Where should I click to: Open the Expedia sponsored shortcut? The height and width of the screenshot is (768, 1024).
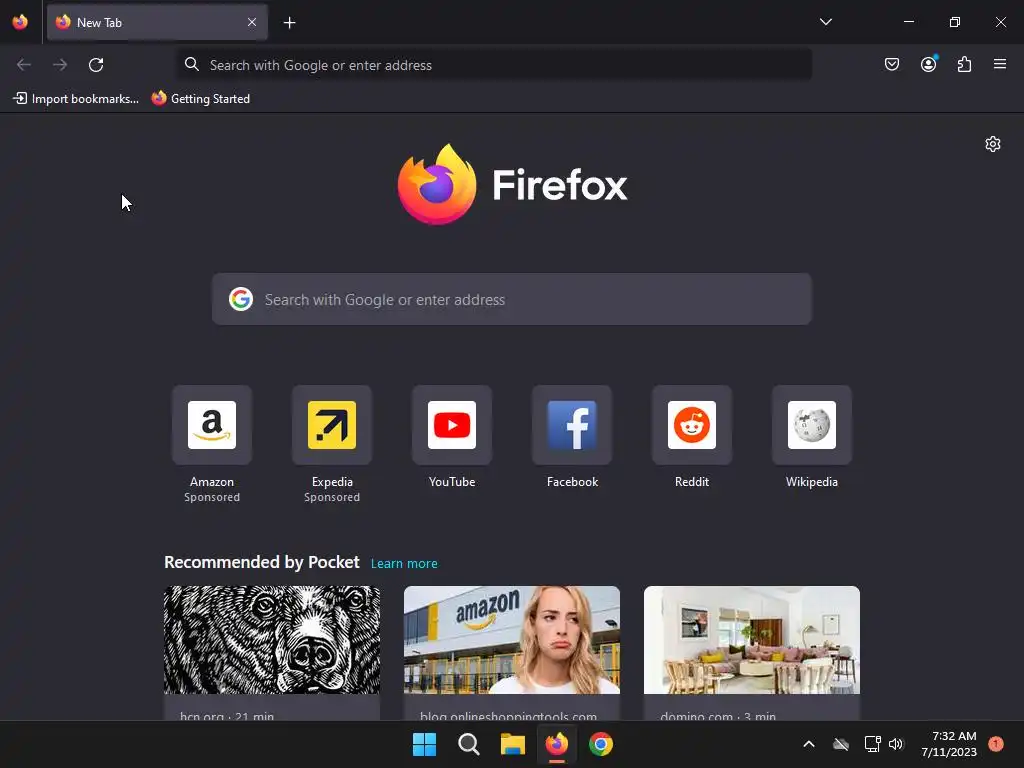click(x=332, y=425)
